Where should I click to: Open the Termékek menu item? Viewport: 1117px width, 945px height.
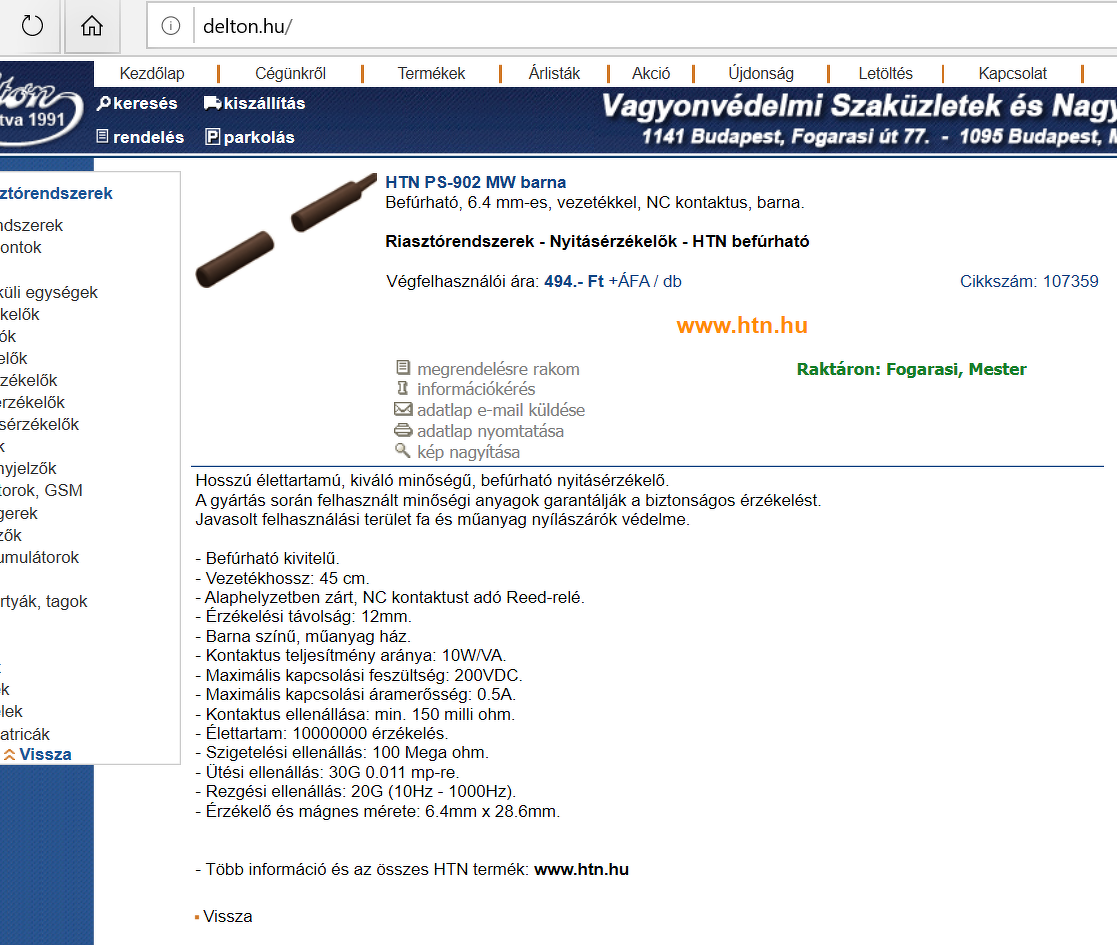[431, 73]
